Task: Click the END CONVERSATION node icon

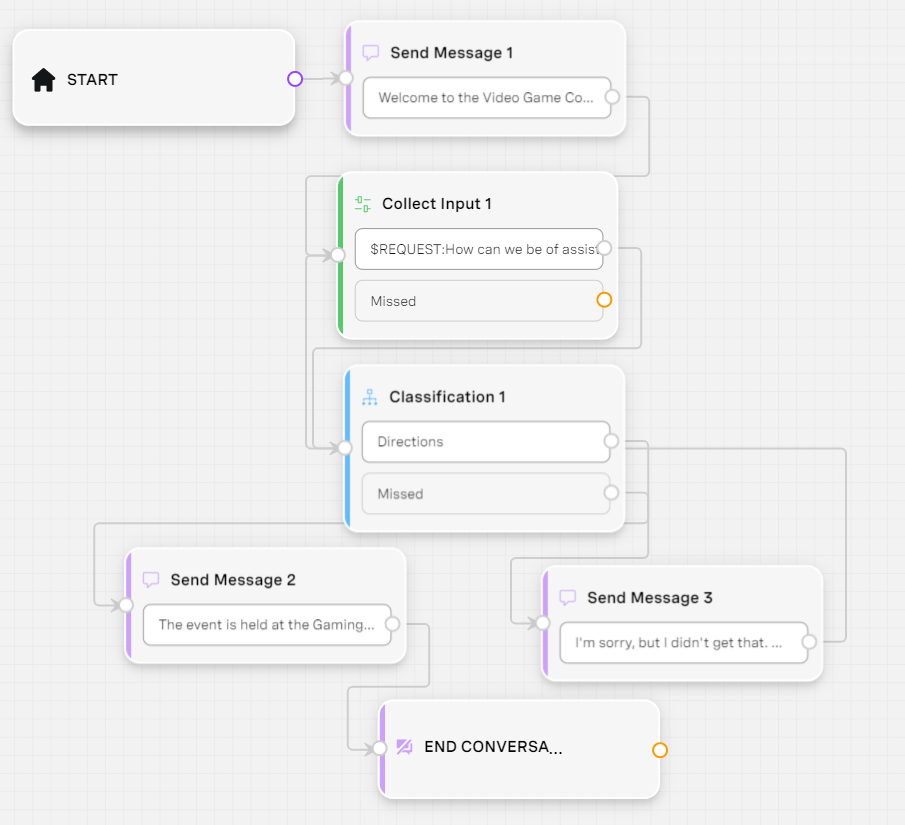Action: (x=405, y=746)
